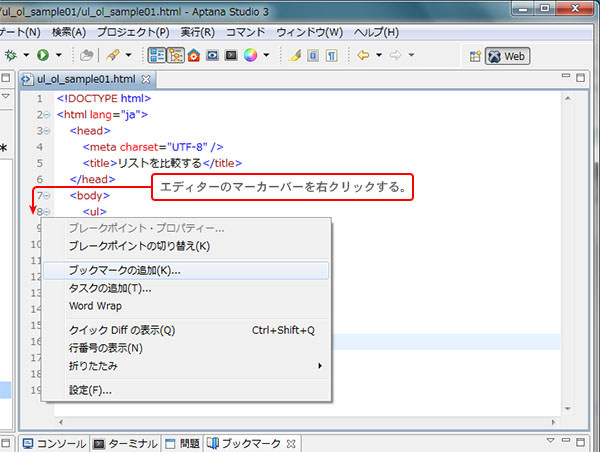Click the Debug bug icon in toolbar
Viewport: 600px width, 452px height.
coord(11,55)
